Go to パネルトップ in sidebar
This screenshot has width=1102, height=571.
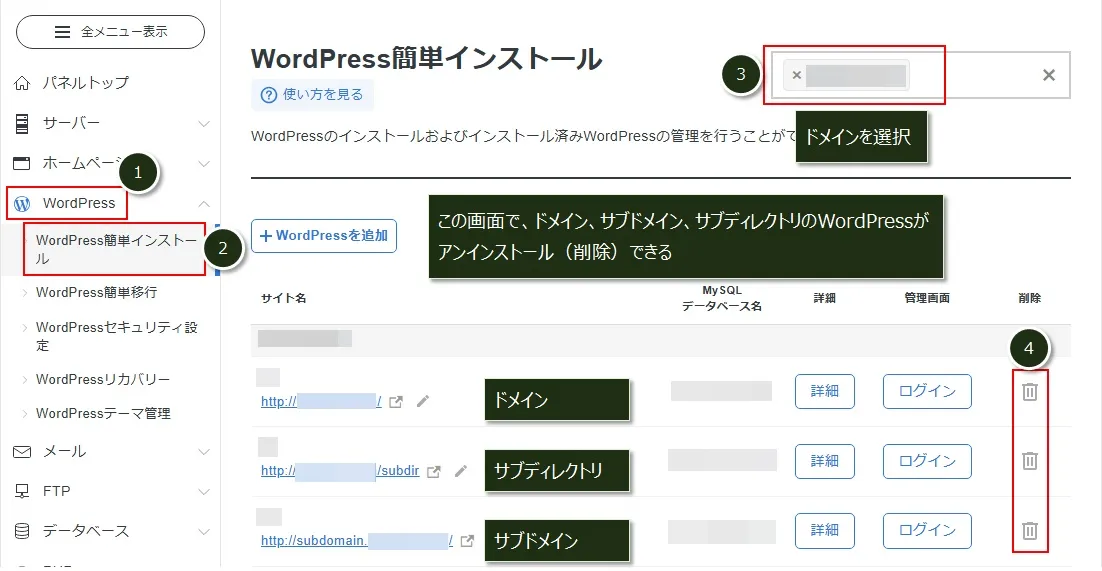(86, 83)
